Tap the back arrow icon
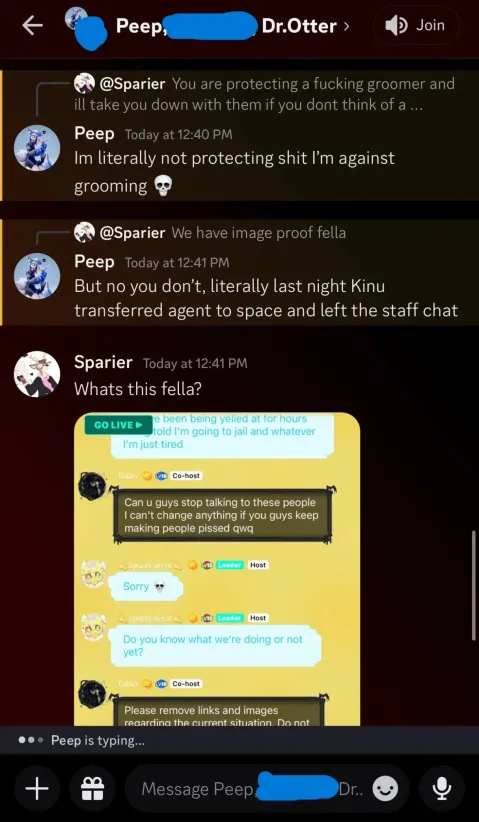Viewport: 479px width, 822px height. tap(32, 26)
